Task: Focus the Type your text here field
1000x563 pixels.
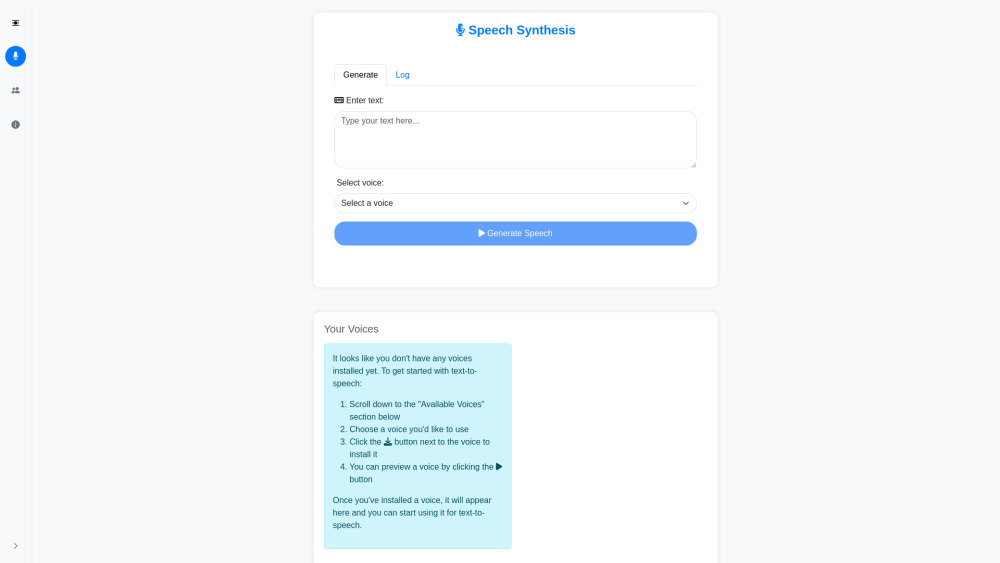Action: 515,139
